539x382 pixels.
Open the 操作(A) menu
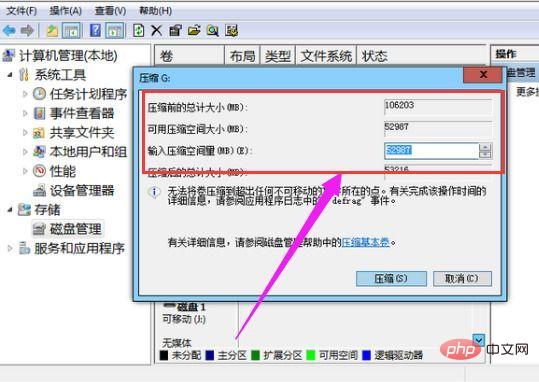tap(66, 11)
